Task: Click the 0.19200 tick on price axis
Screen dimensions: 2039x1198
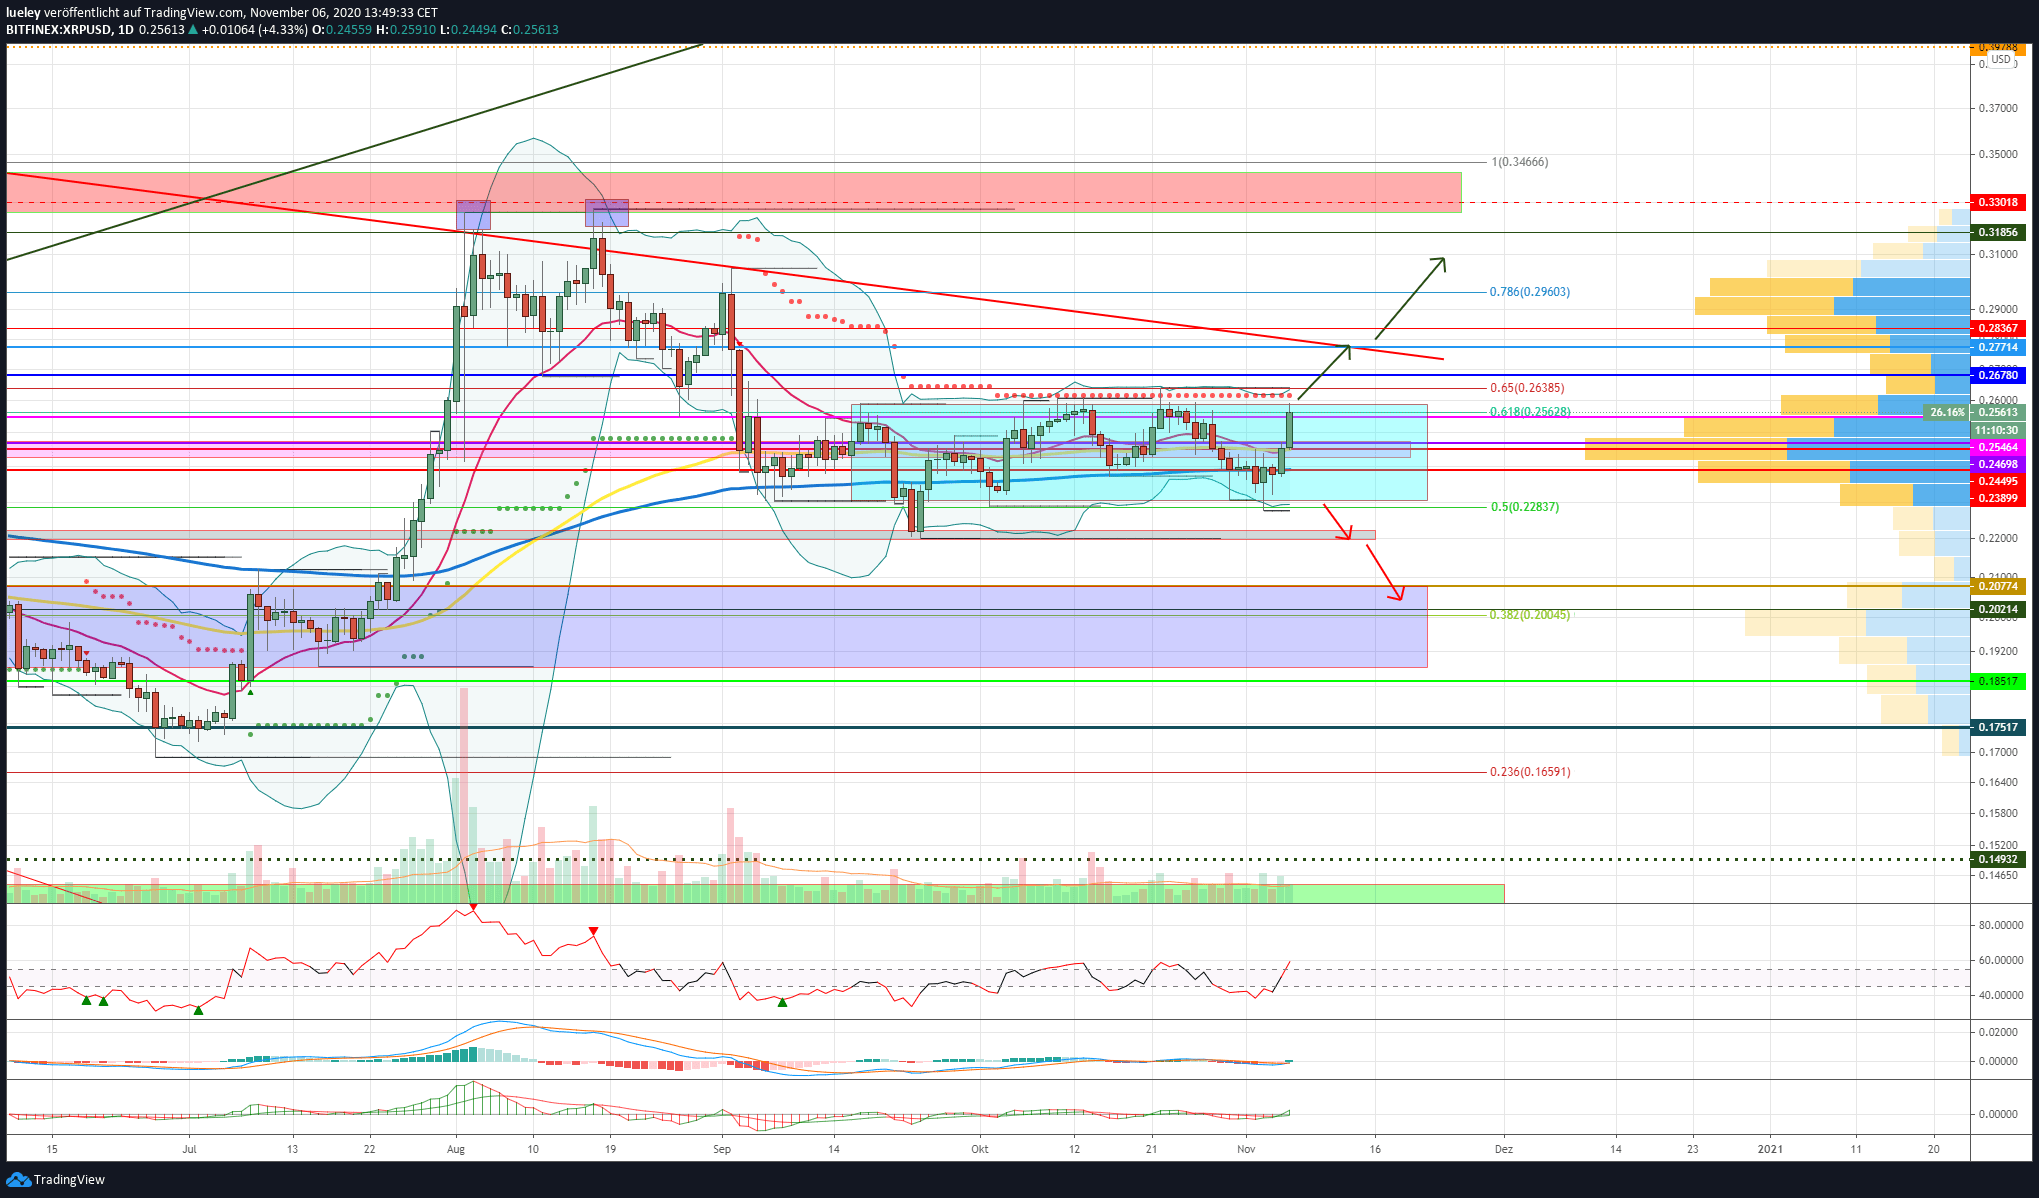Action: click(1998, 651)
